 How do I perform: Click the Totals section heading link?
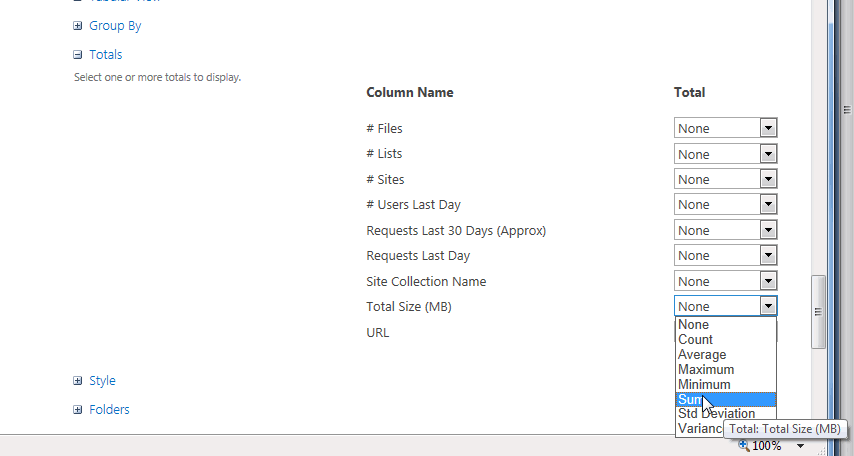coord(106,55)
